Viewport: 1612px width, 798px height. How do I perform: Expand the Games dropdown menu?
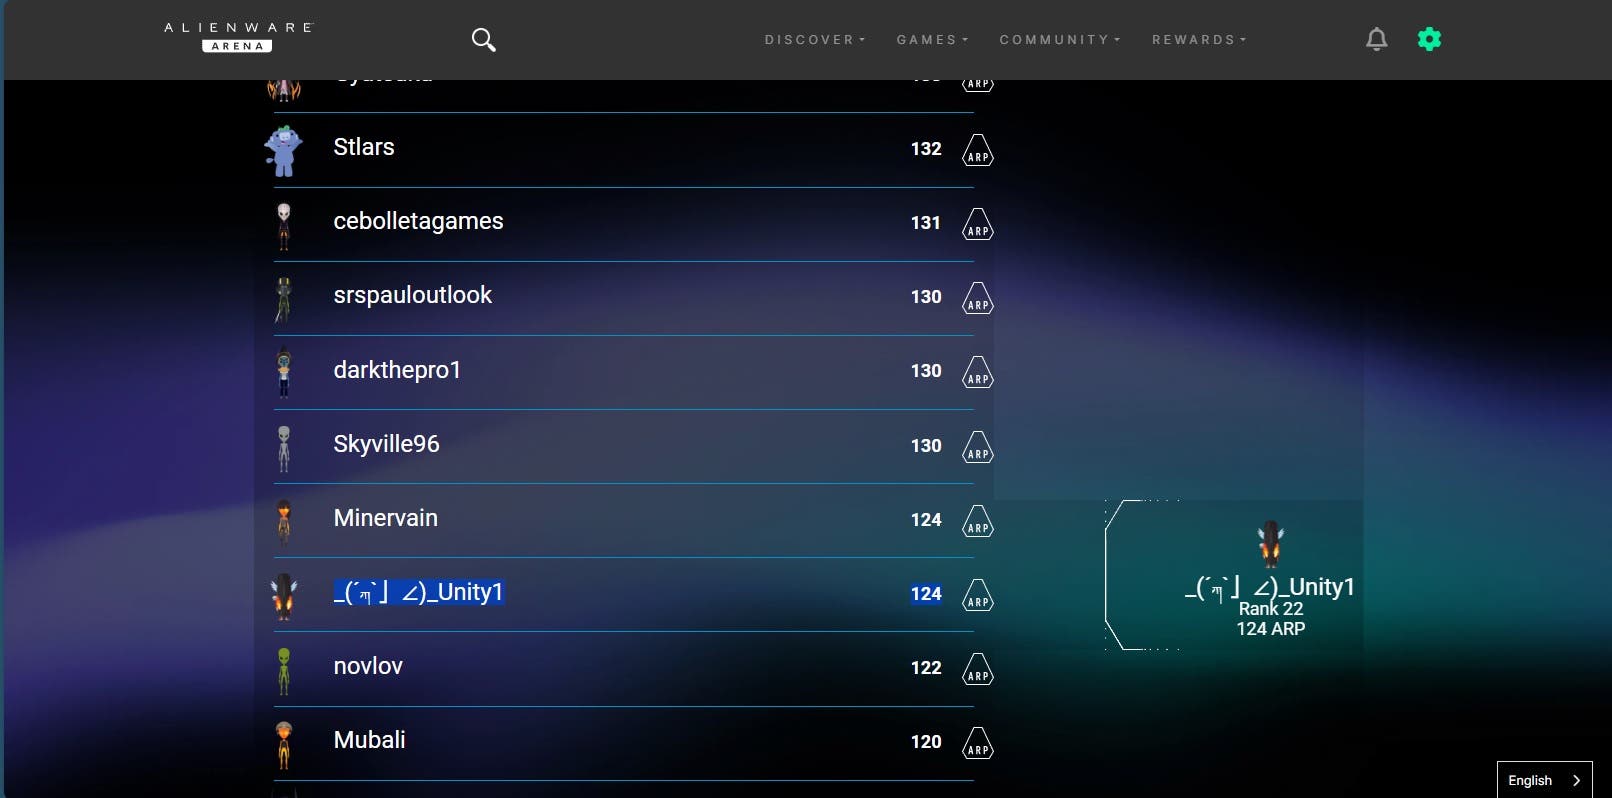click(932, 40)
